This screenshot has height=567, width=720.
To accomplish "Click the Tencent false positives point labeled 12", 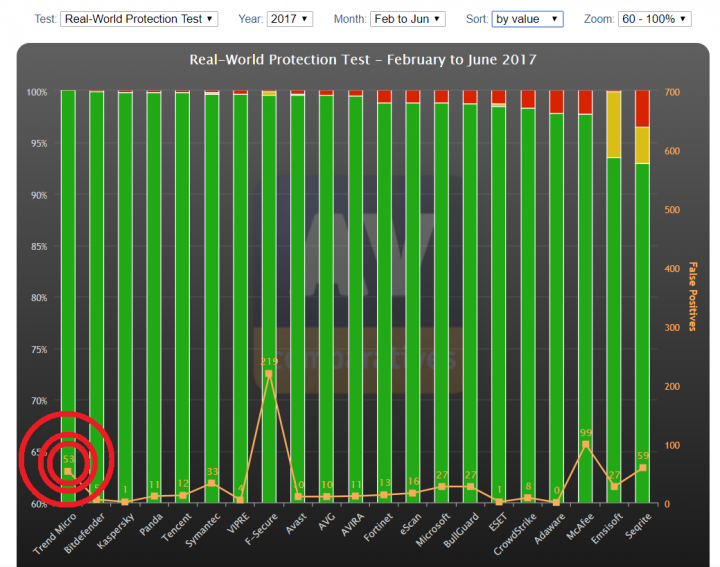I will click(183, 495).
